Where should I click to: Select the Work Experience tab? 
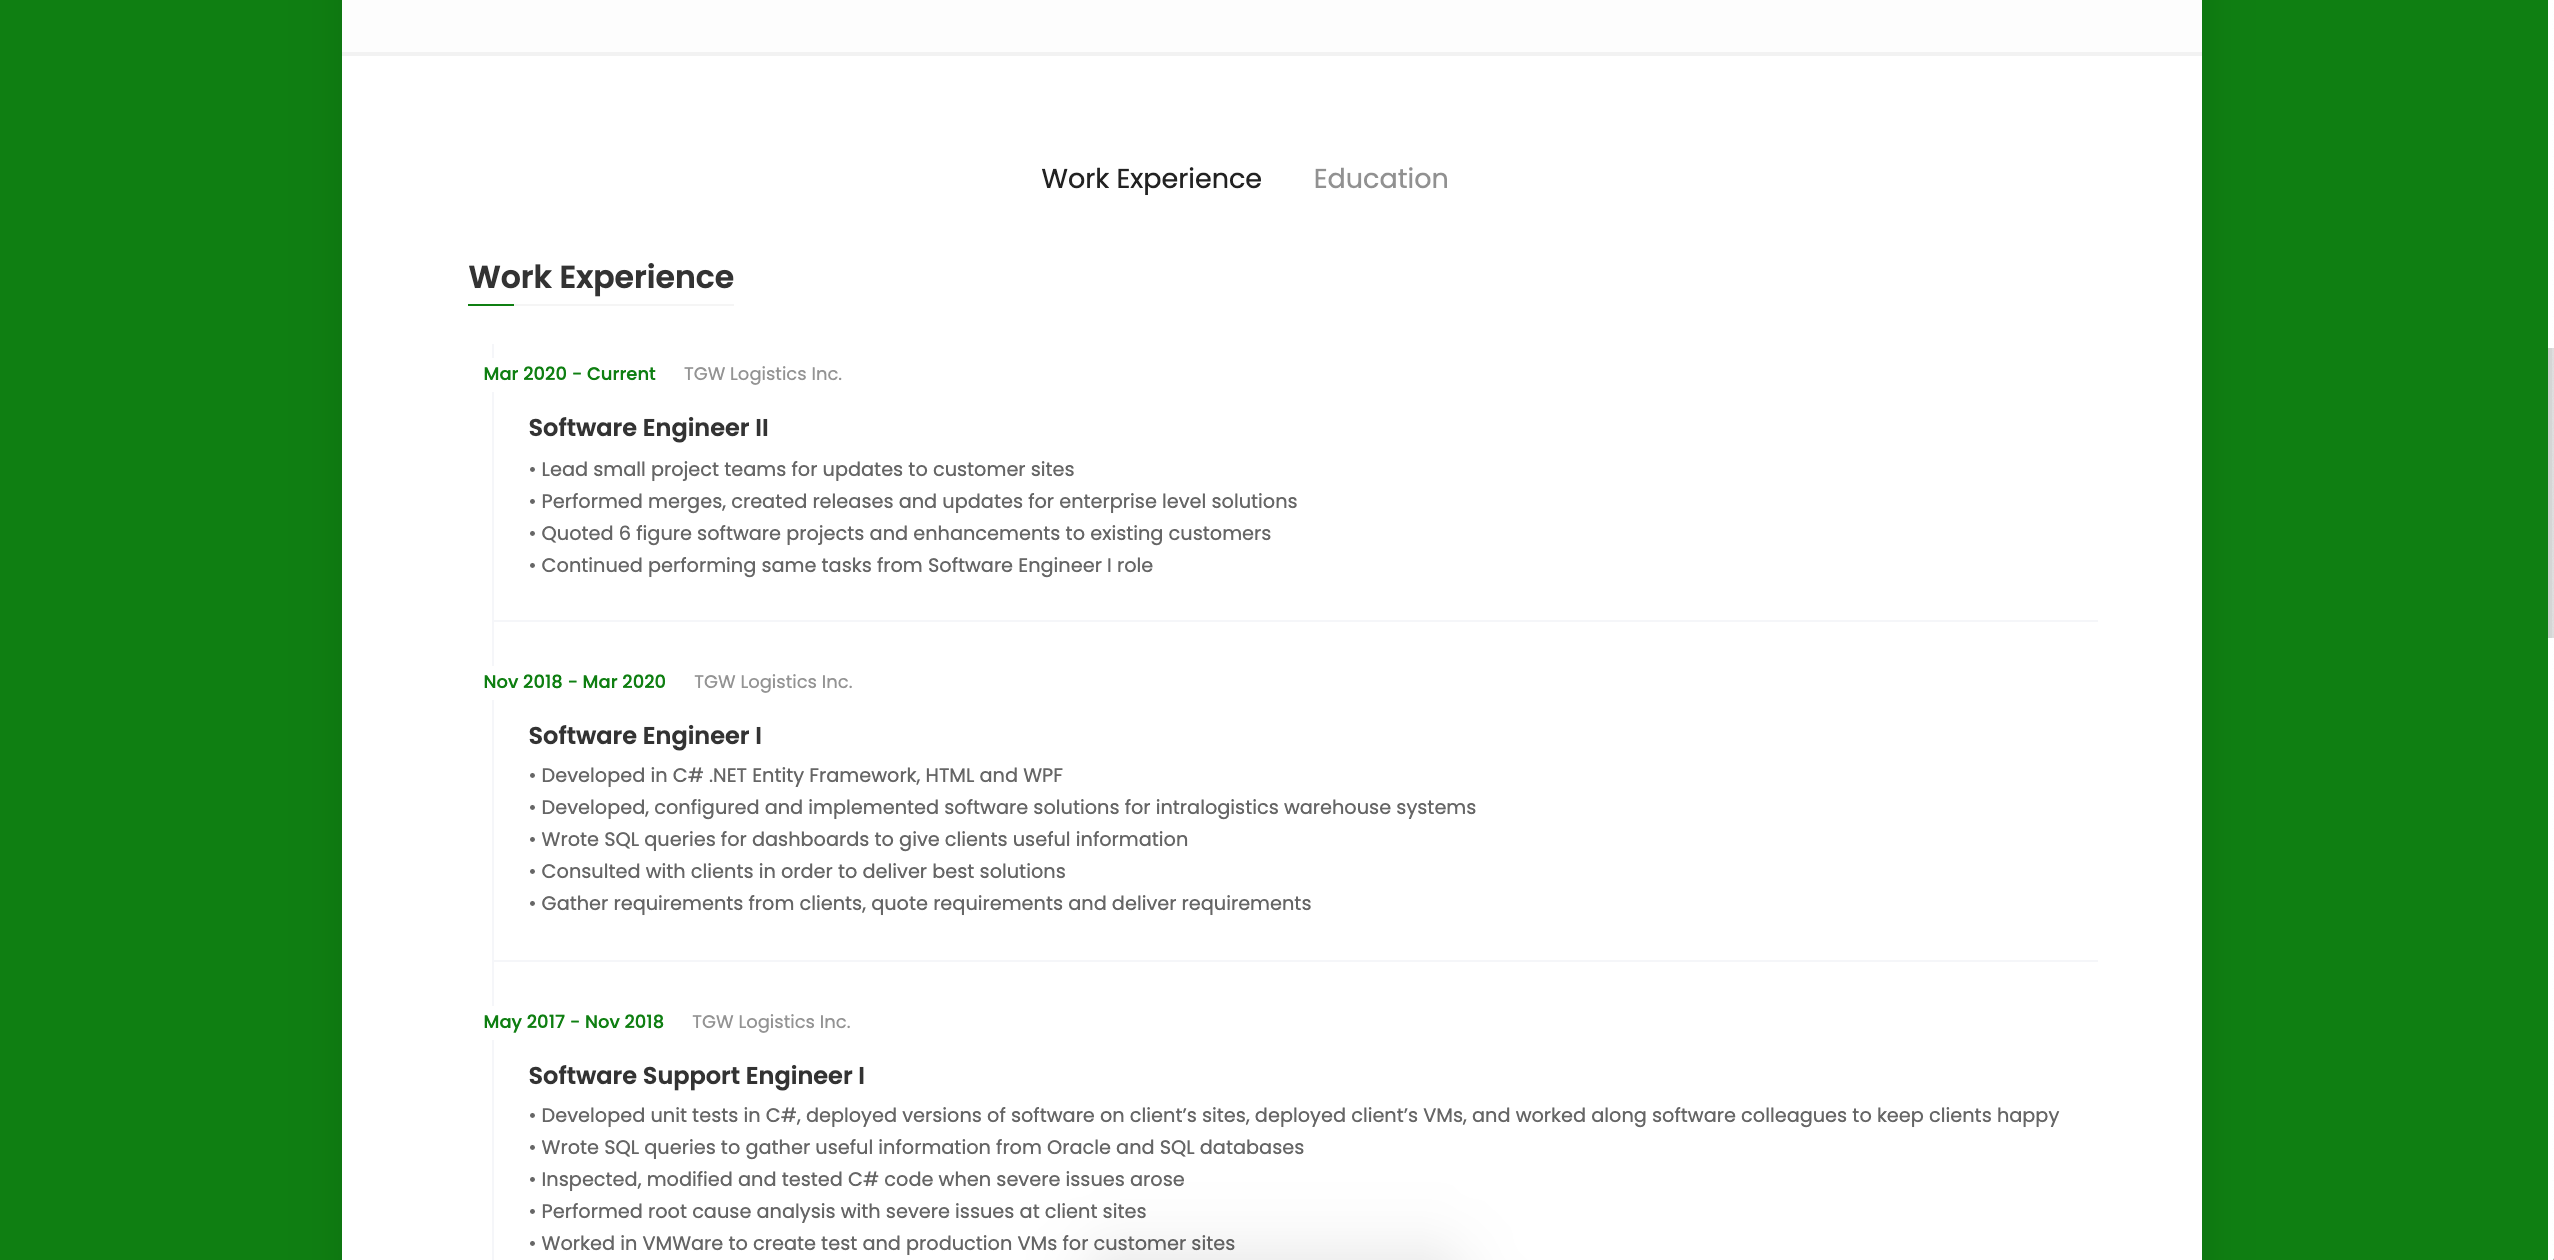click(1150, 178)
